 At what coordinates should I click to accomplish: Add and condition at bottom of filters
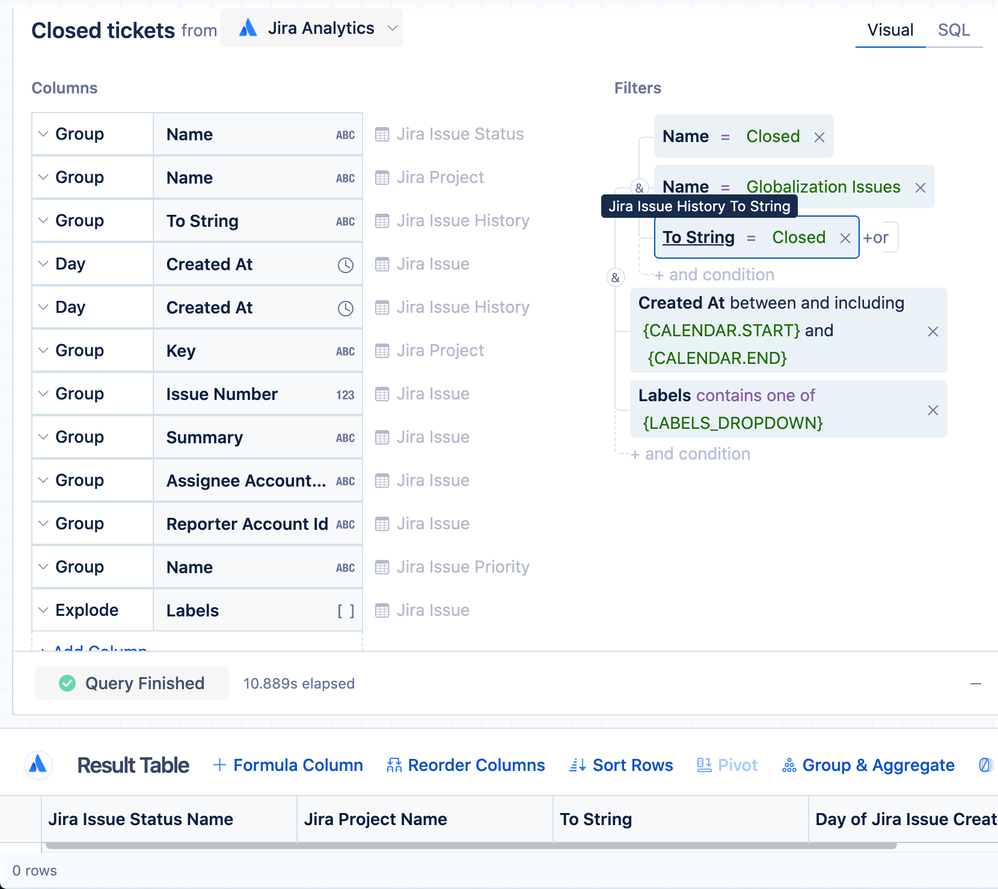click(691, 454)
